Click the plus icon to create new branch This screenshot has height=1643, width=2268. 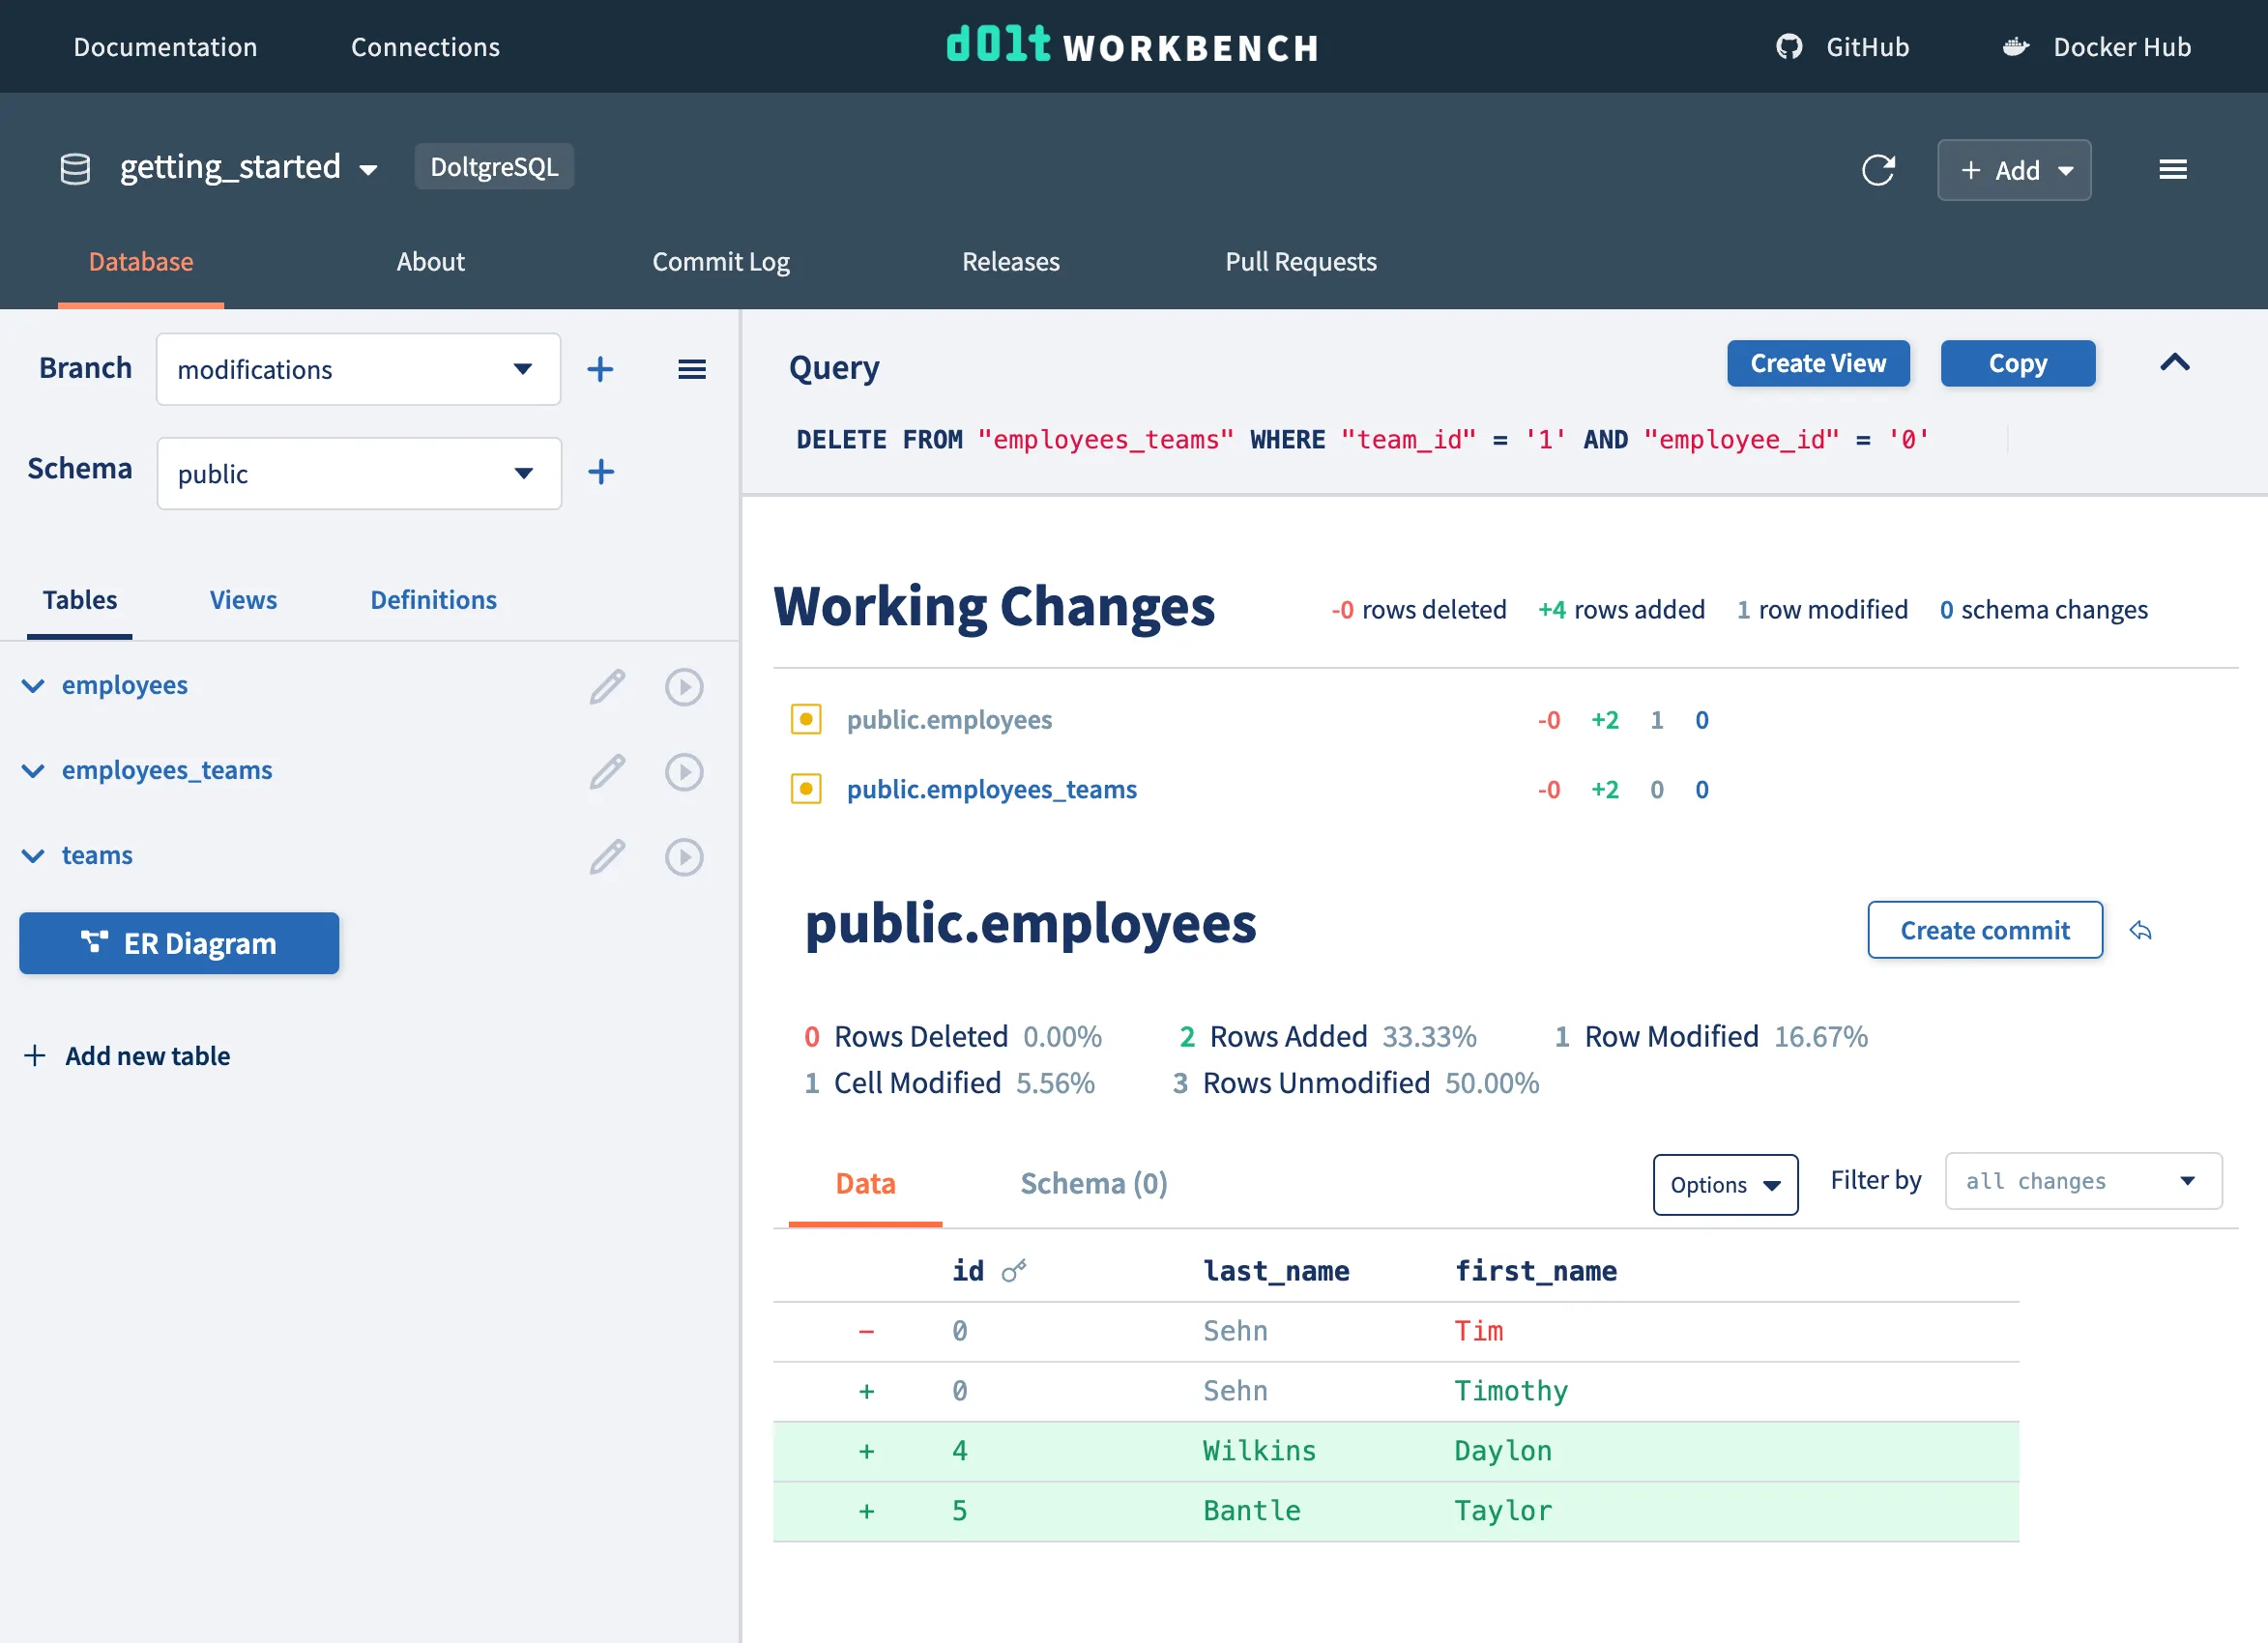[600, 369]
